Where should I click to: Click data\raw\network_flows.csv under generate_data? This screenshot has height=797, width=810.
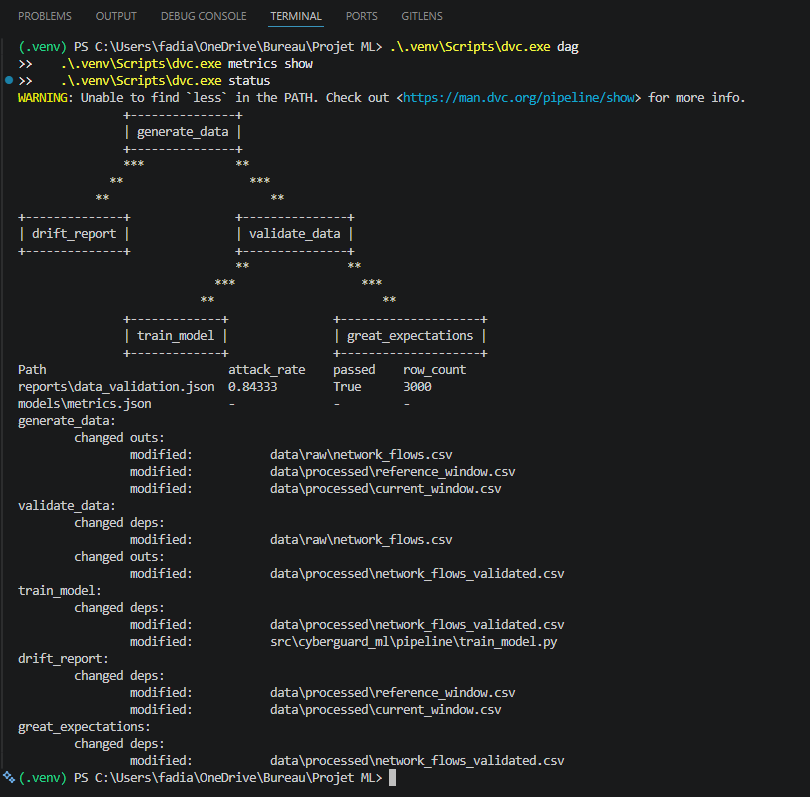[361, 455]
